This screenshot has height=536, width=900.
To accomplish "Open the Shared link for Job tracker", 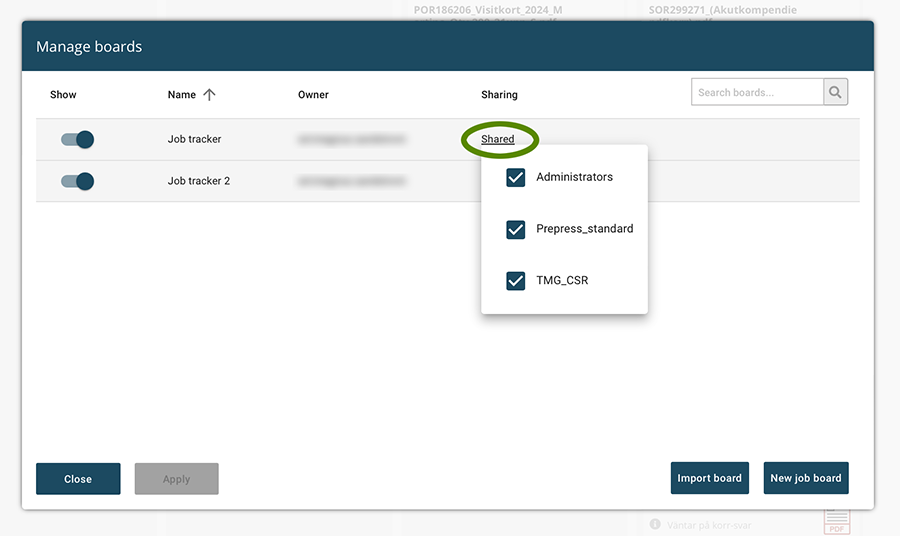I will pos(498,139).
